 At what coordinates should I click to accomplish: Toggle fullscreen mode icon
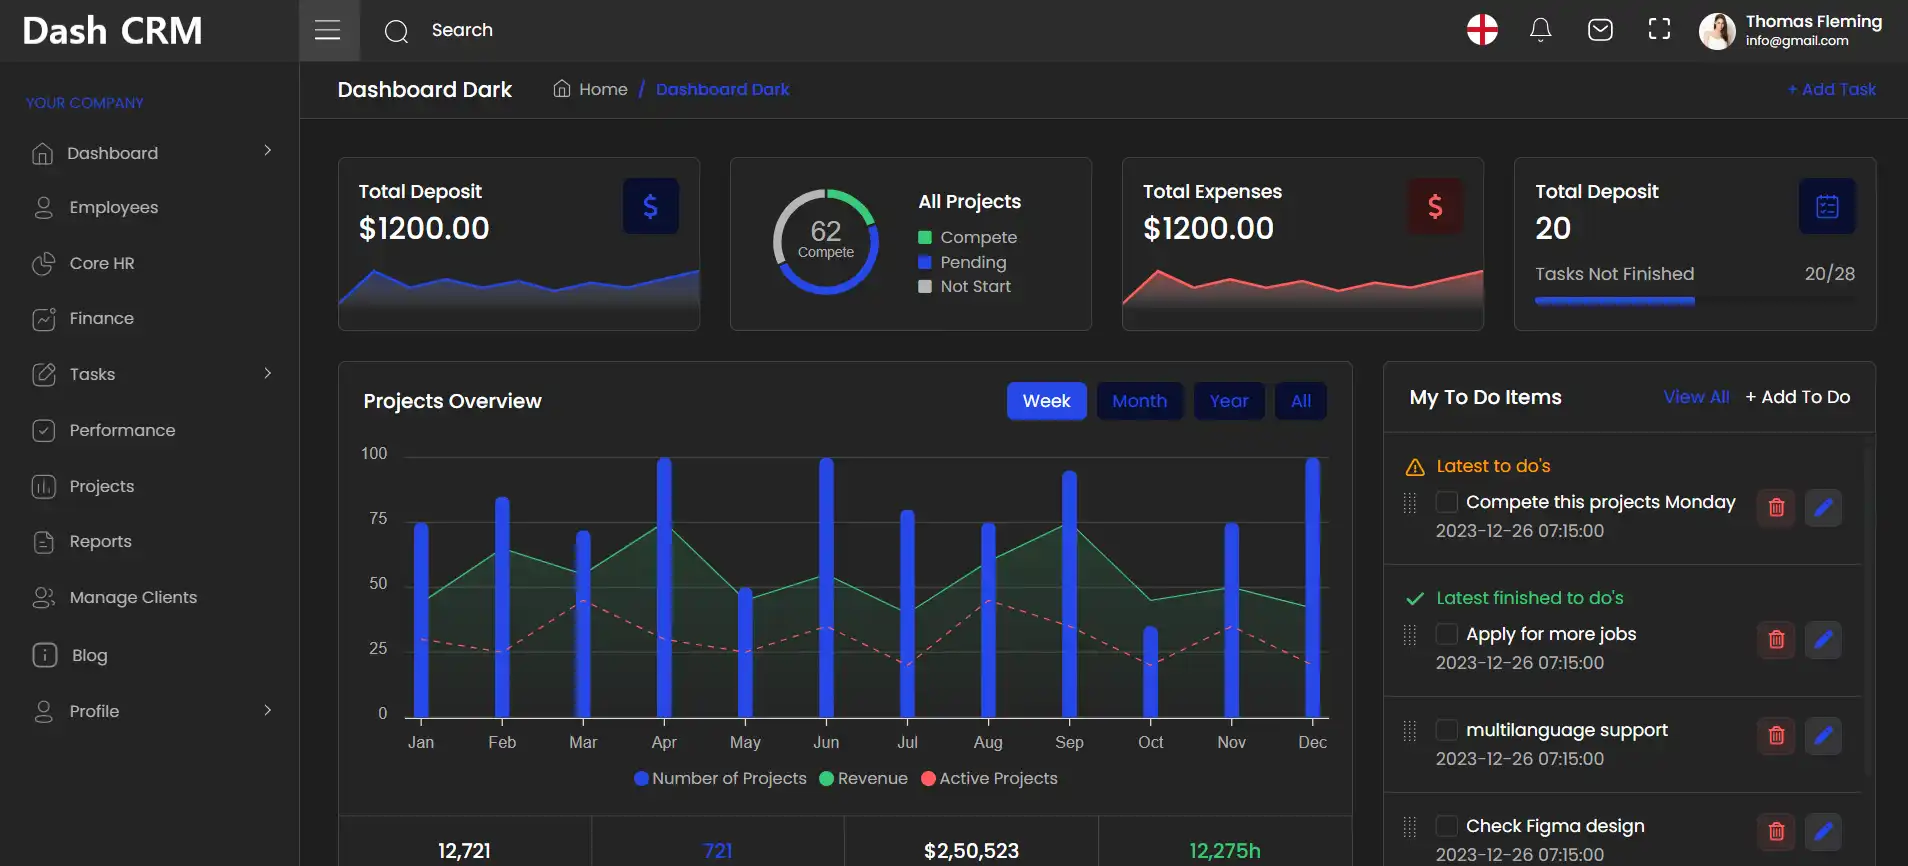point(1659,30)
